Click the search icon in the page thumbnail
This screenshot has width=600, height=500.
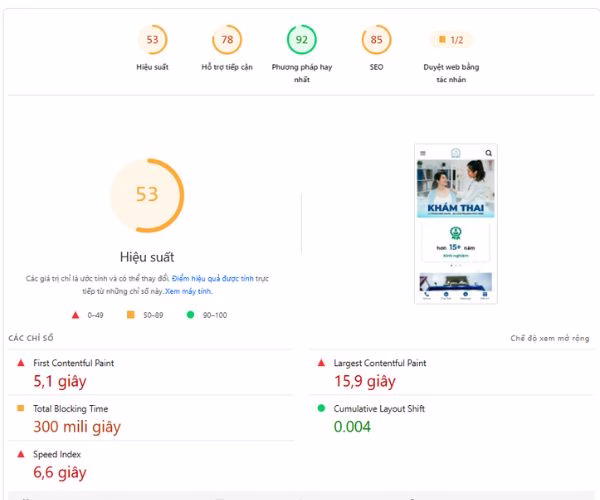489,153
